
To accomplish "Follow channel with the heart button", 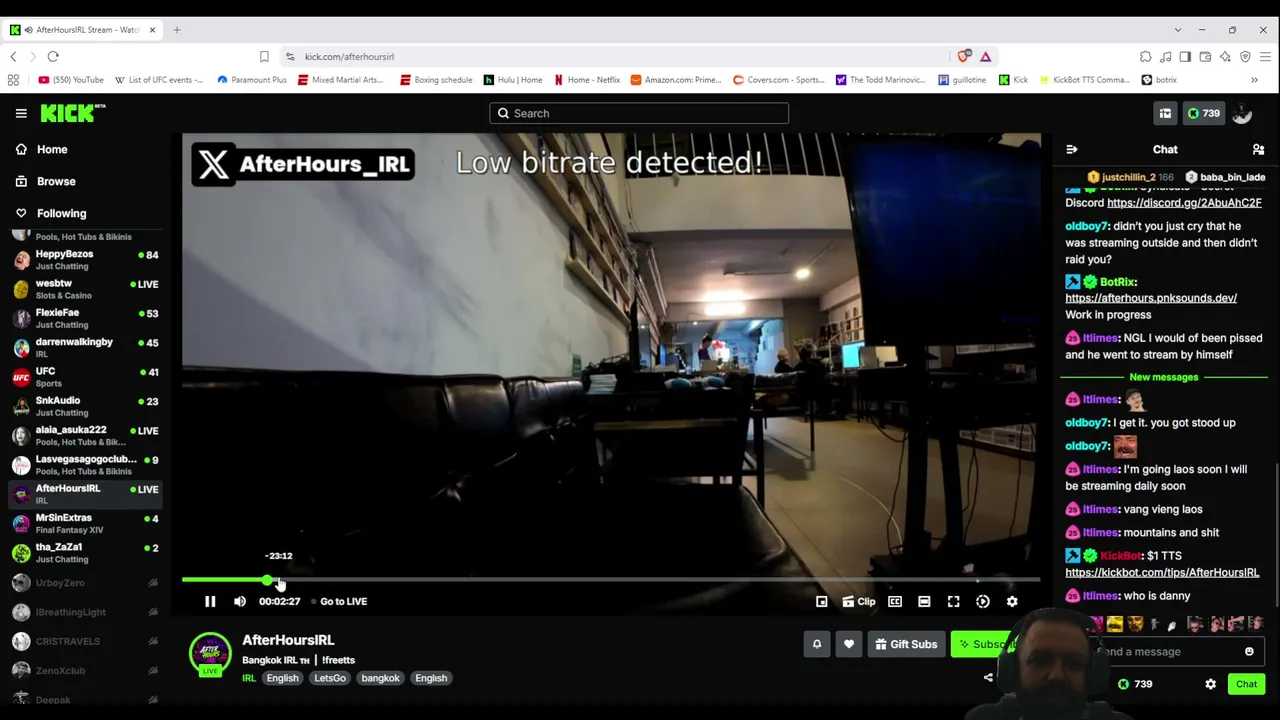I will pyautogui.click(x=849, y=644).
